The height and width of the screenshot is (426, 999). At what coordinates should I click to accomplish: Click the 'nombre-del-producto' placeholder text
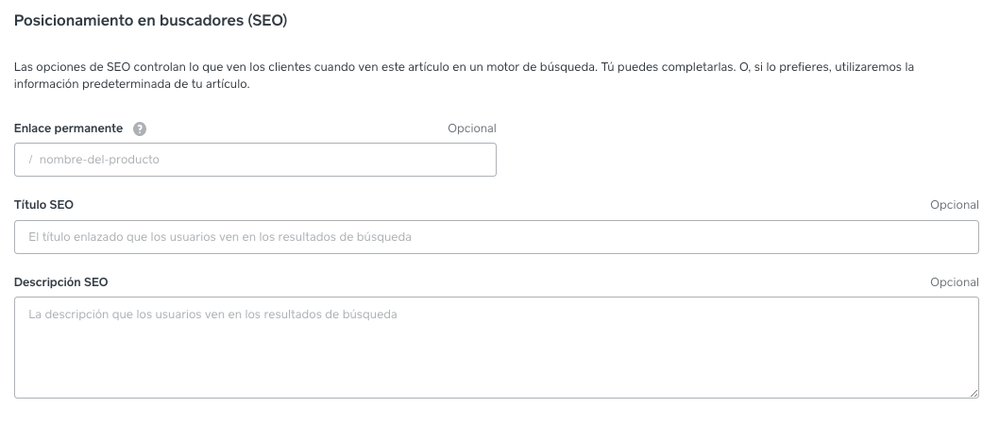100,160
